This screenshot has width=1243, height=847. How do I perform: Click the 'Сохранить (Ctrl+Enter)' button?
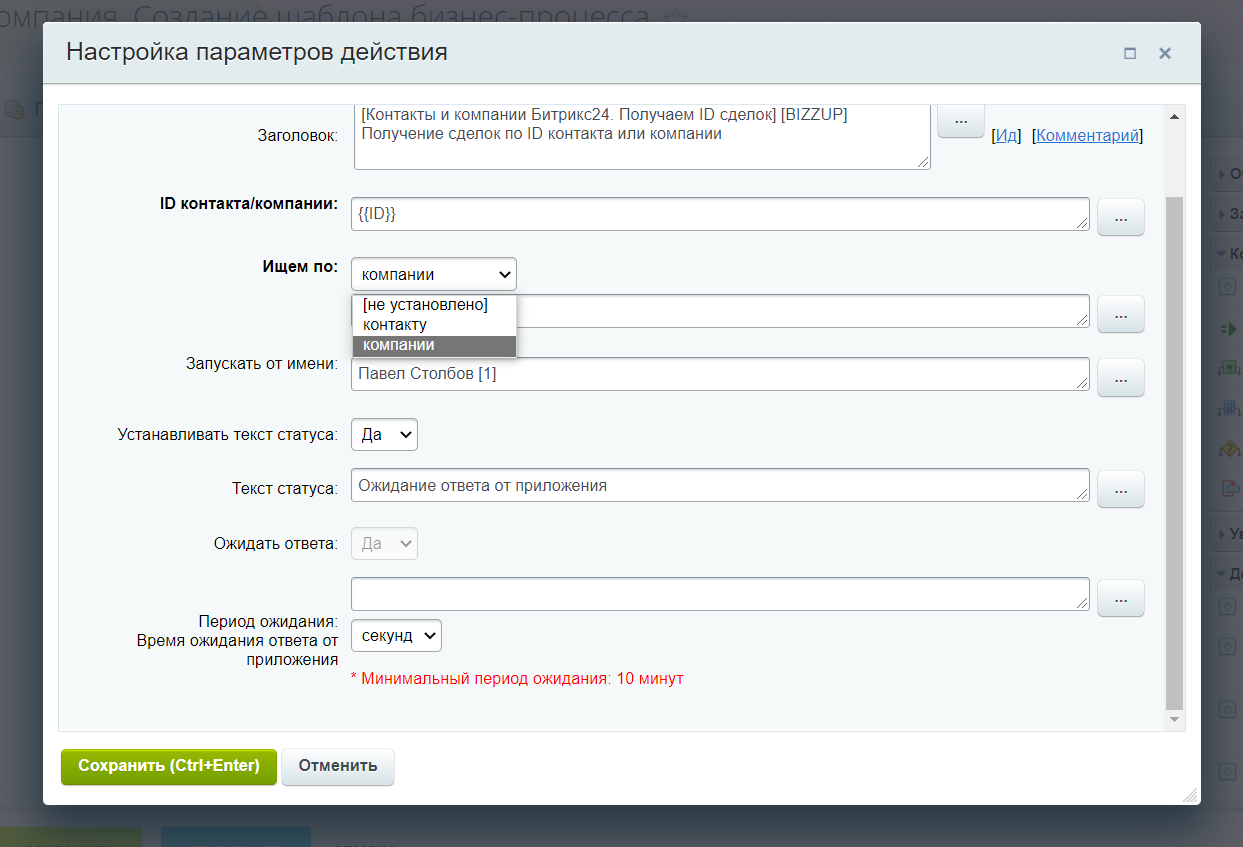coord(169,766)
